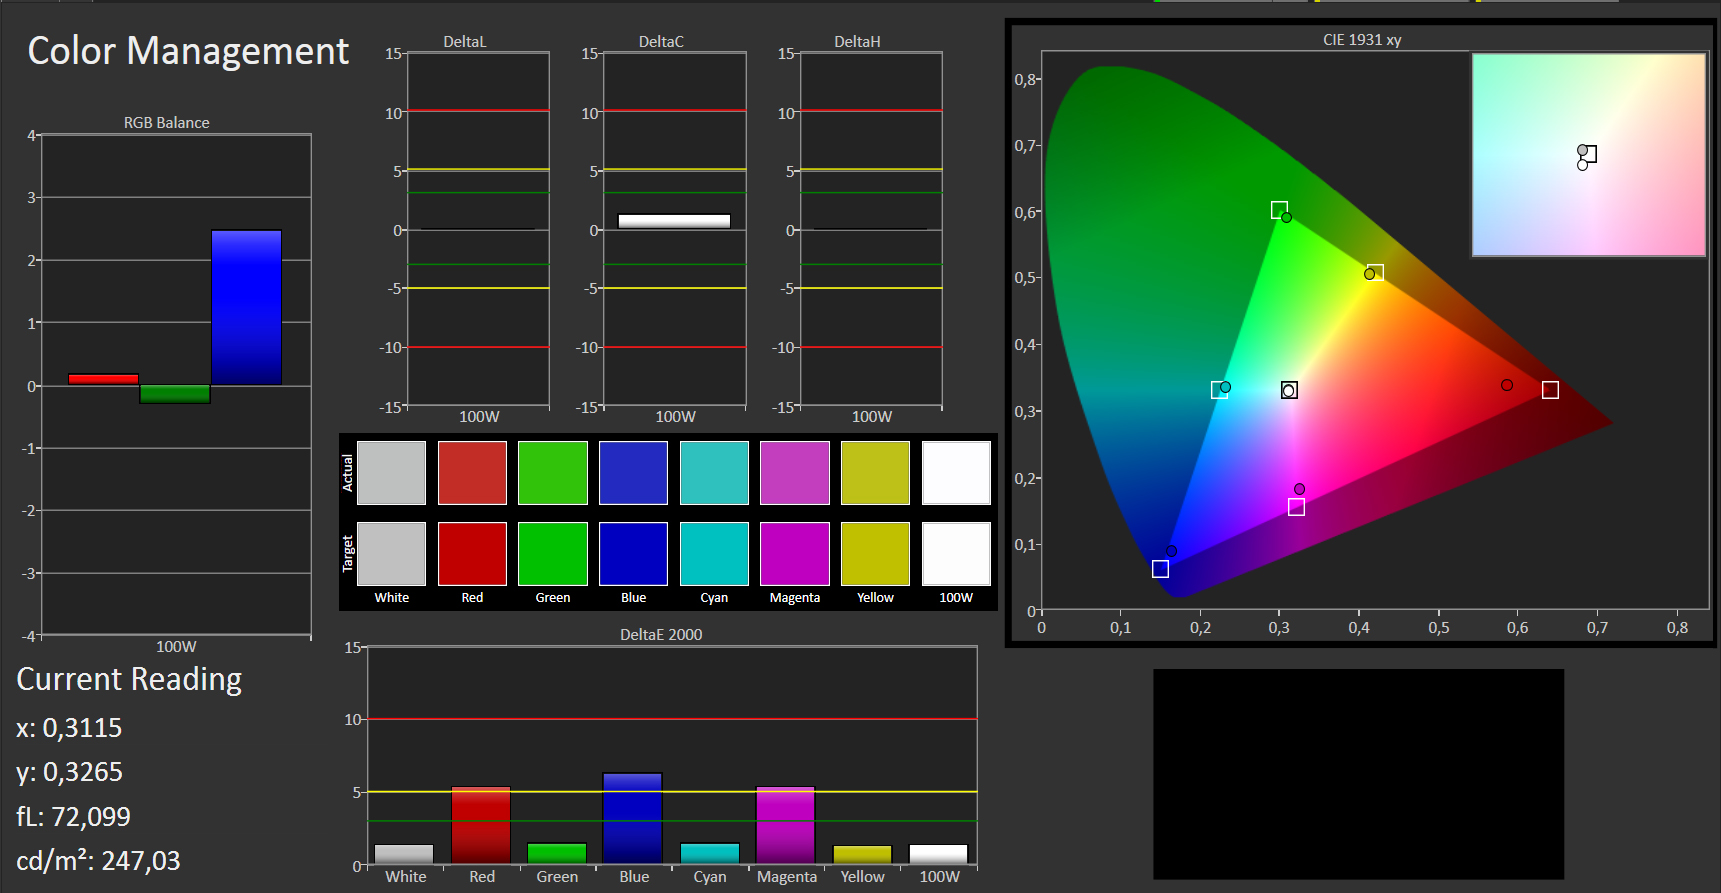Click the black pattern preview rectangle
This screenshot has width=1721, height=893.
click(x=1358, y=774)
